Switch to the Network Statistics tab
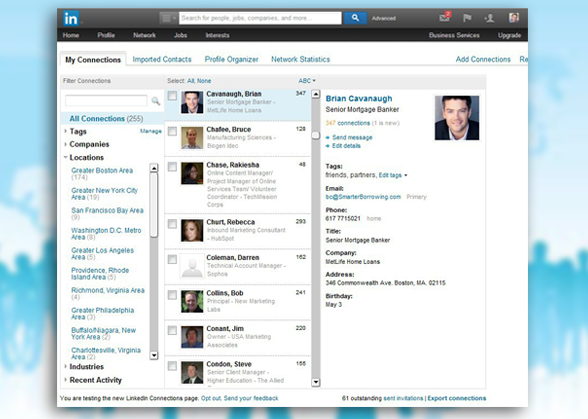Image resolution: width=588 pixels, height=419 pixels. click(x=300, y=59)
